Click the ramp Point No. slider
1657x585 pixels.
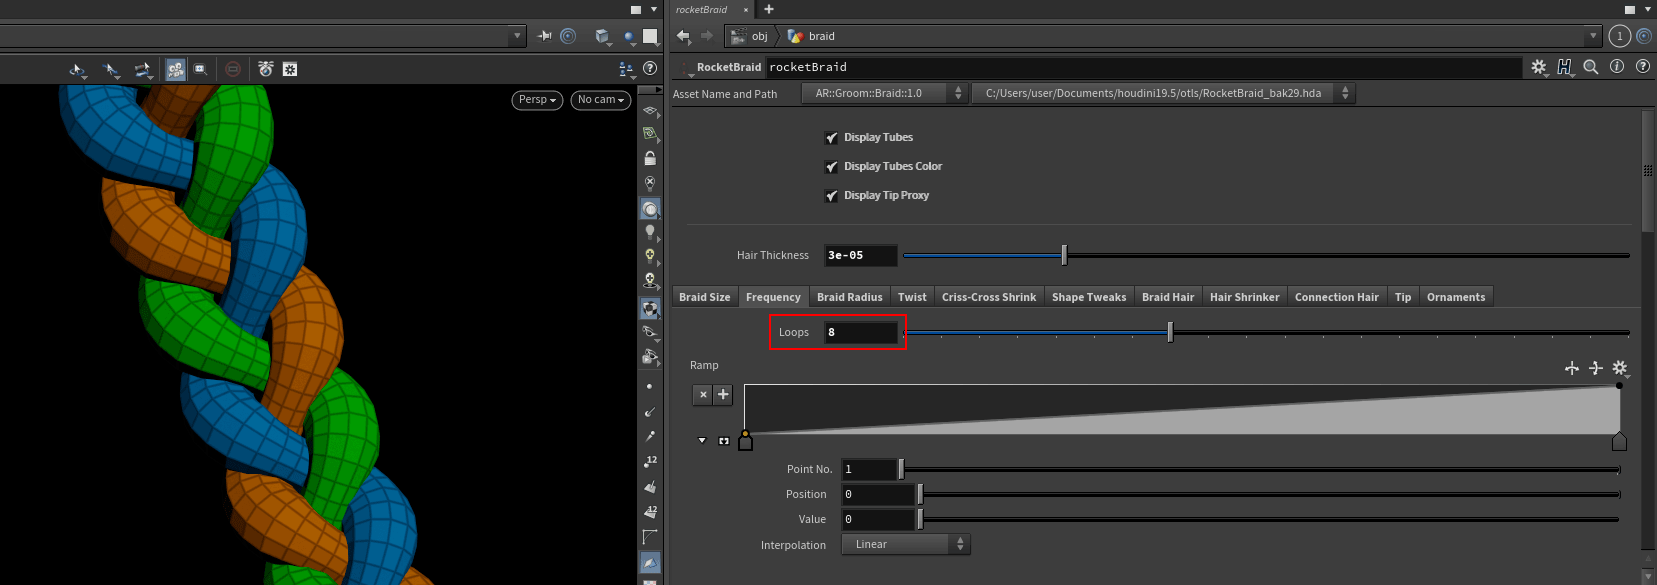tap(1260, 469)
